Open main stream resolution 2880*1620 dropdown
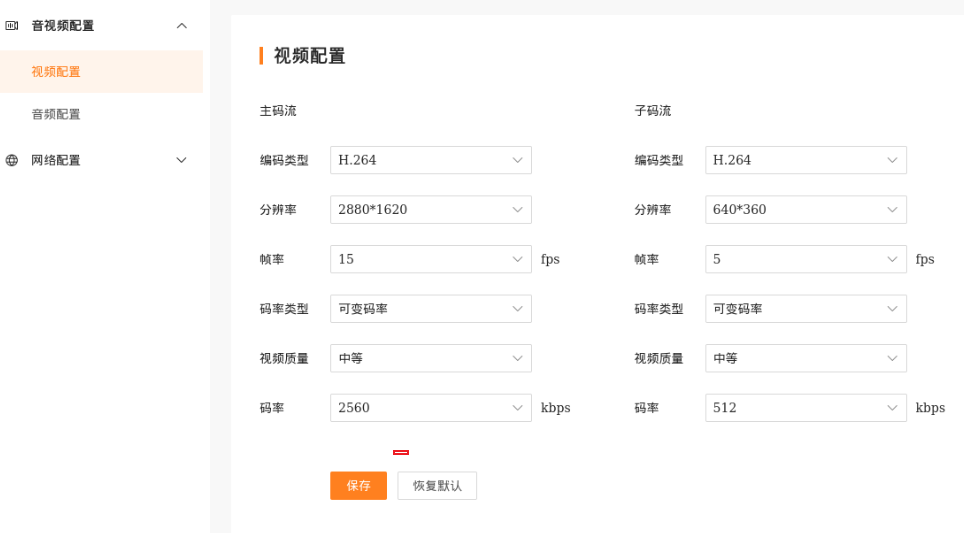This screenshot has width=964, height=533. tap(430, 210)
